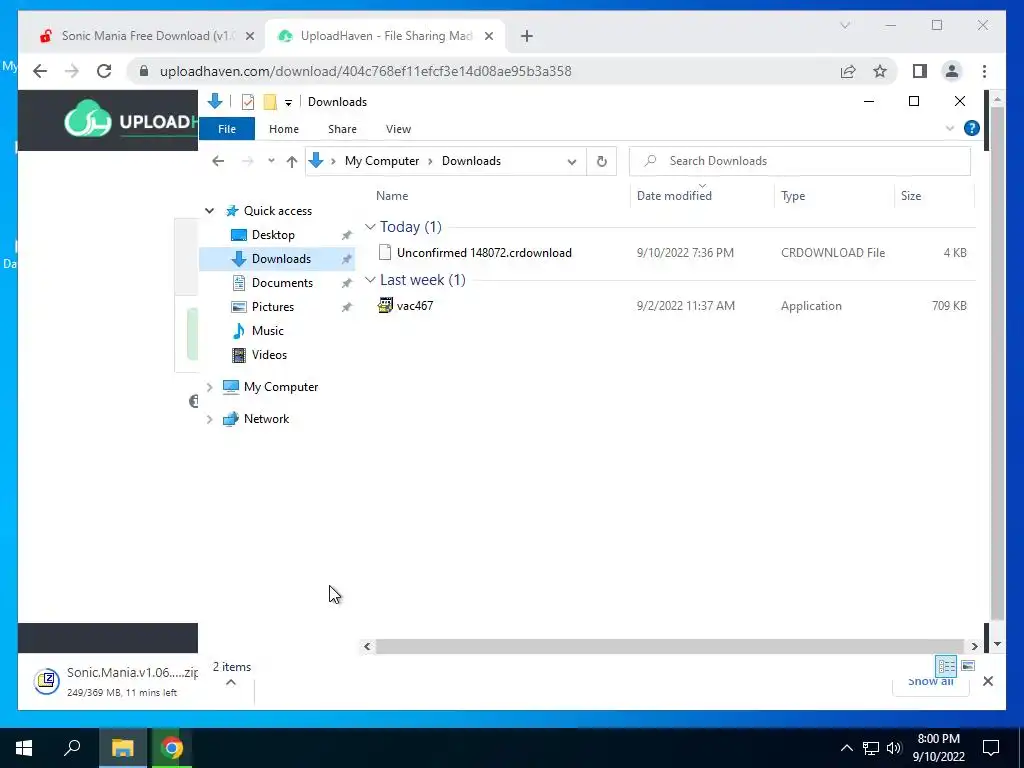Screen dimensions: 1024x768
Task: Sort by Type column header
Action: (x=793, y=195)
